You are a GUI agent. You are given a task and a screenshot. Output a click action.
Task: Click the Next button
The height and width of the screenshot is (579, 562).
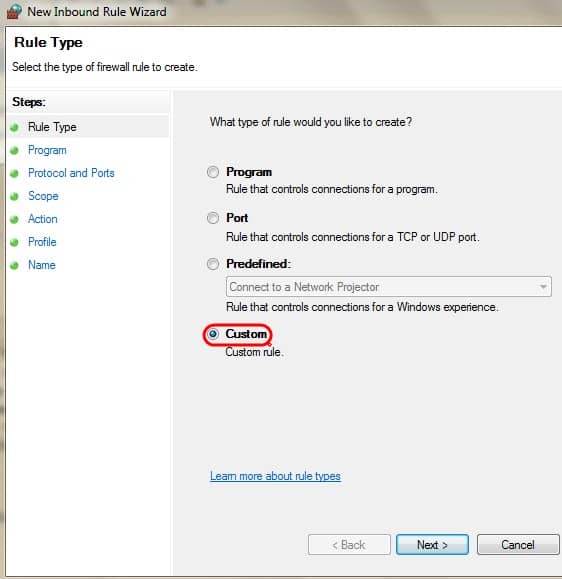coord(432,545)
